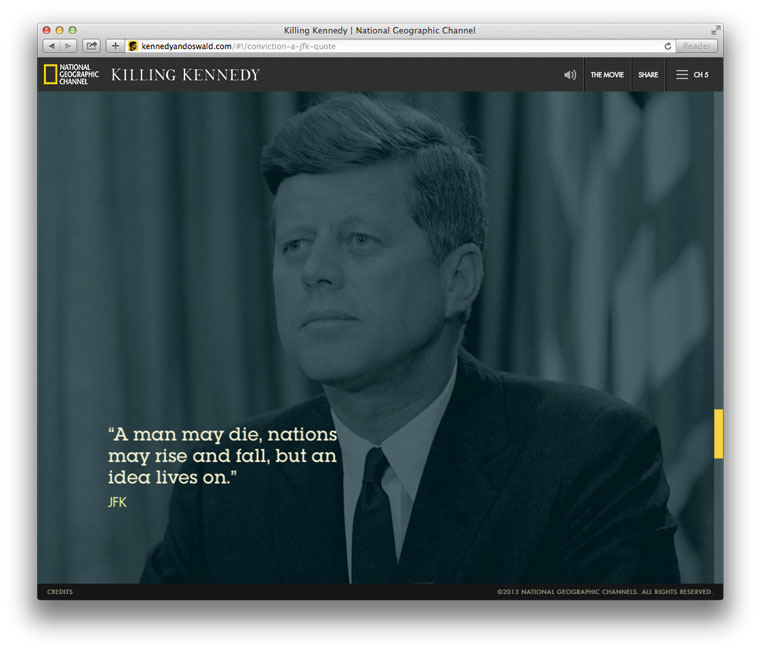Reload the page with the refresh icon
Image resolution: width=760 pixels, height=651 pixels.
(667, 46)
